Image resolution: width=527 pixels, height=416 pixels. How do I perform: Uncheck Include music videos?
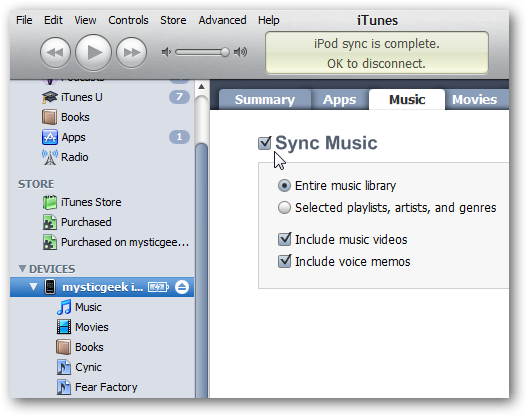pyautogui.click(x=284, y=240)
